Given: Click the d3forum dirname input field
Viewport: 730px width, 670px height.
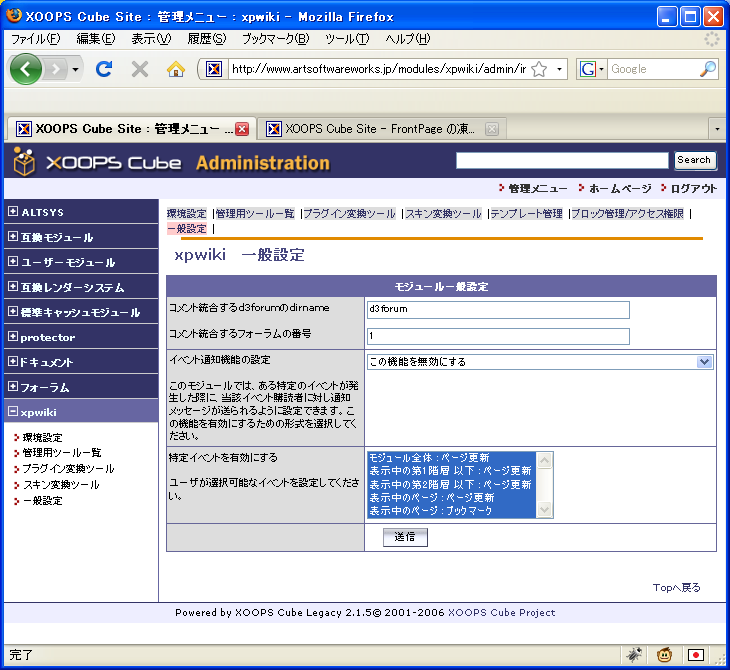Looking at the screenshot, I should [x=498, y=310].
